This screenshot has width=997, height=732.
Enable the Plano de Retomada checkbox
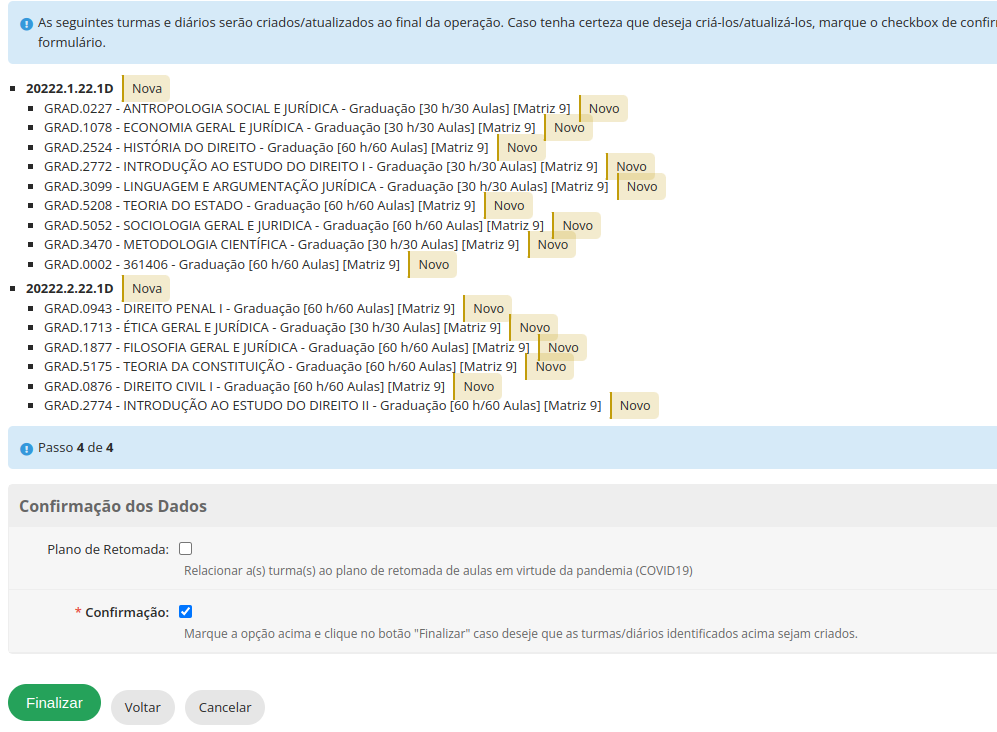(186, 549)
